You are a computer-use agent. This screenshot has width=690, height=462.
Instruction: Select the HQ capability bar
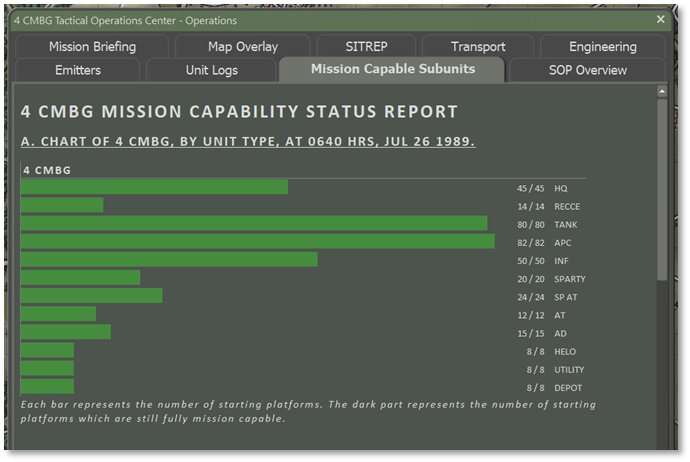tap(154, 188)
